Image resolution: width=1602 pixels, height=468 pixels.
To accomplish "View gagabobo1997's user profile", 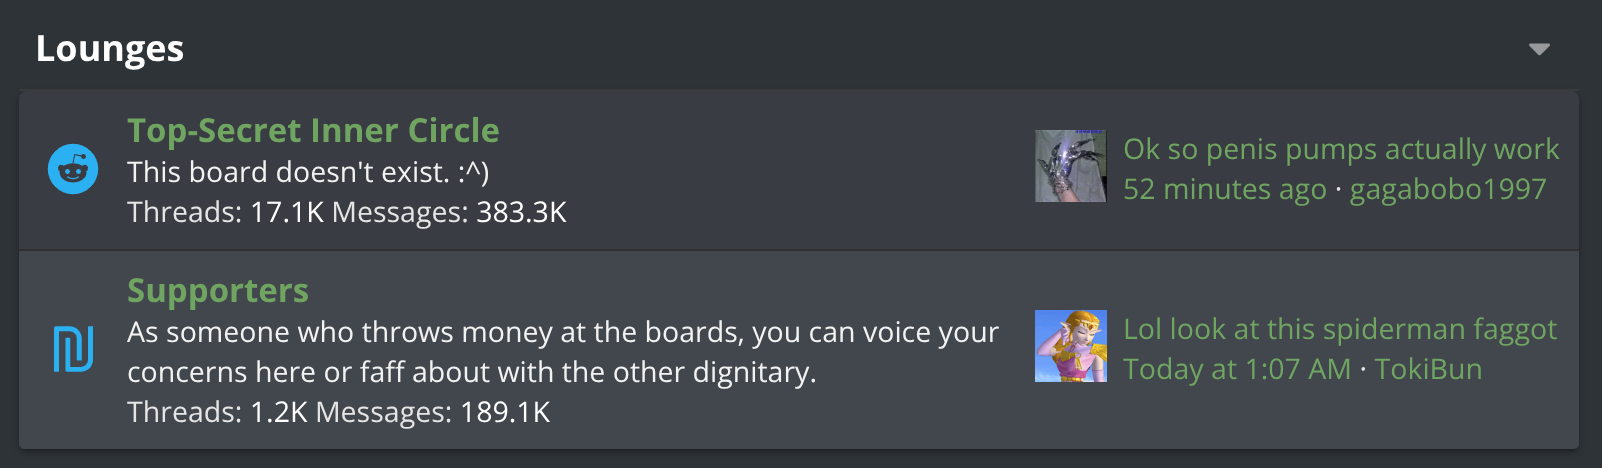I will [x=1447, y=189].
